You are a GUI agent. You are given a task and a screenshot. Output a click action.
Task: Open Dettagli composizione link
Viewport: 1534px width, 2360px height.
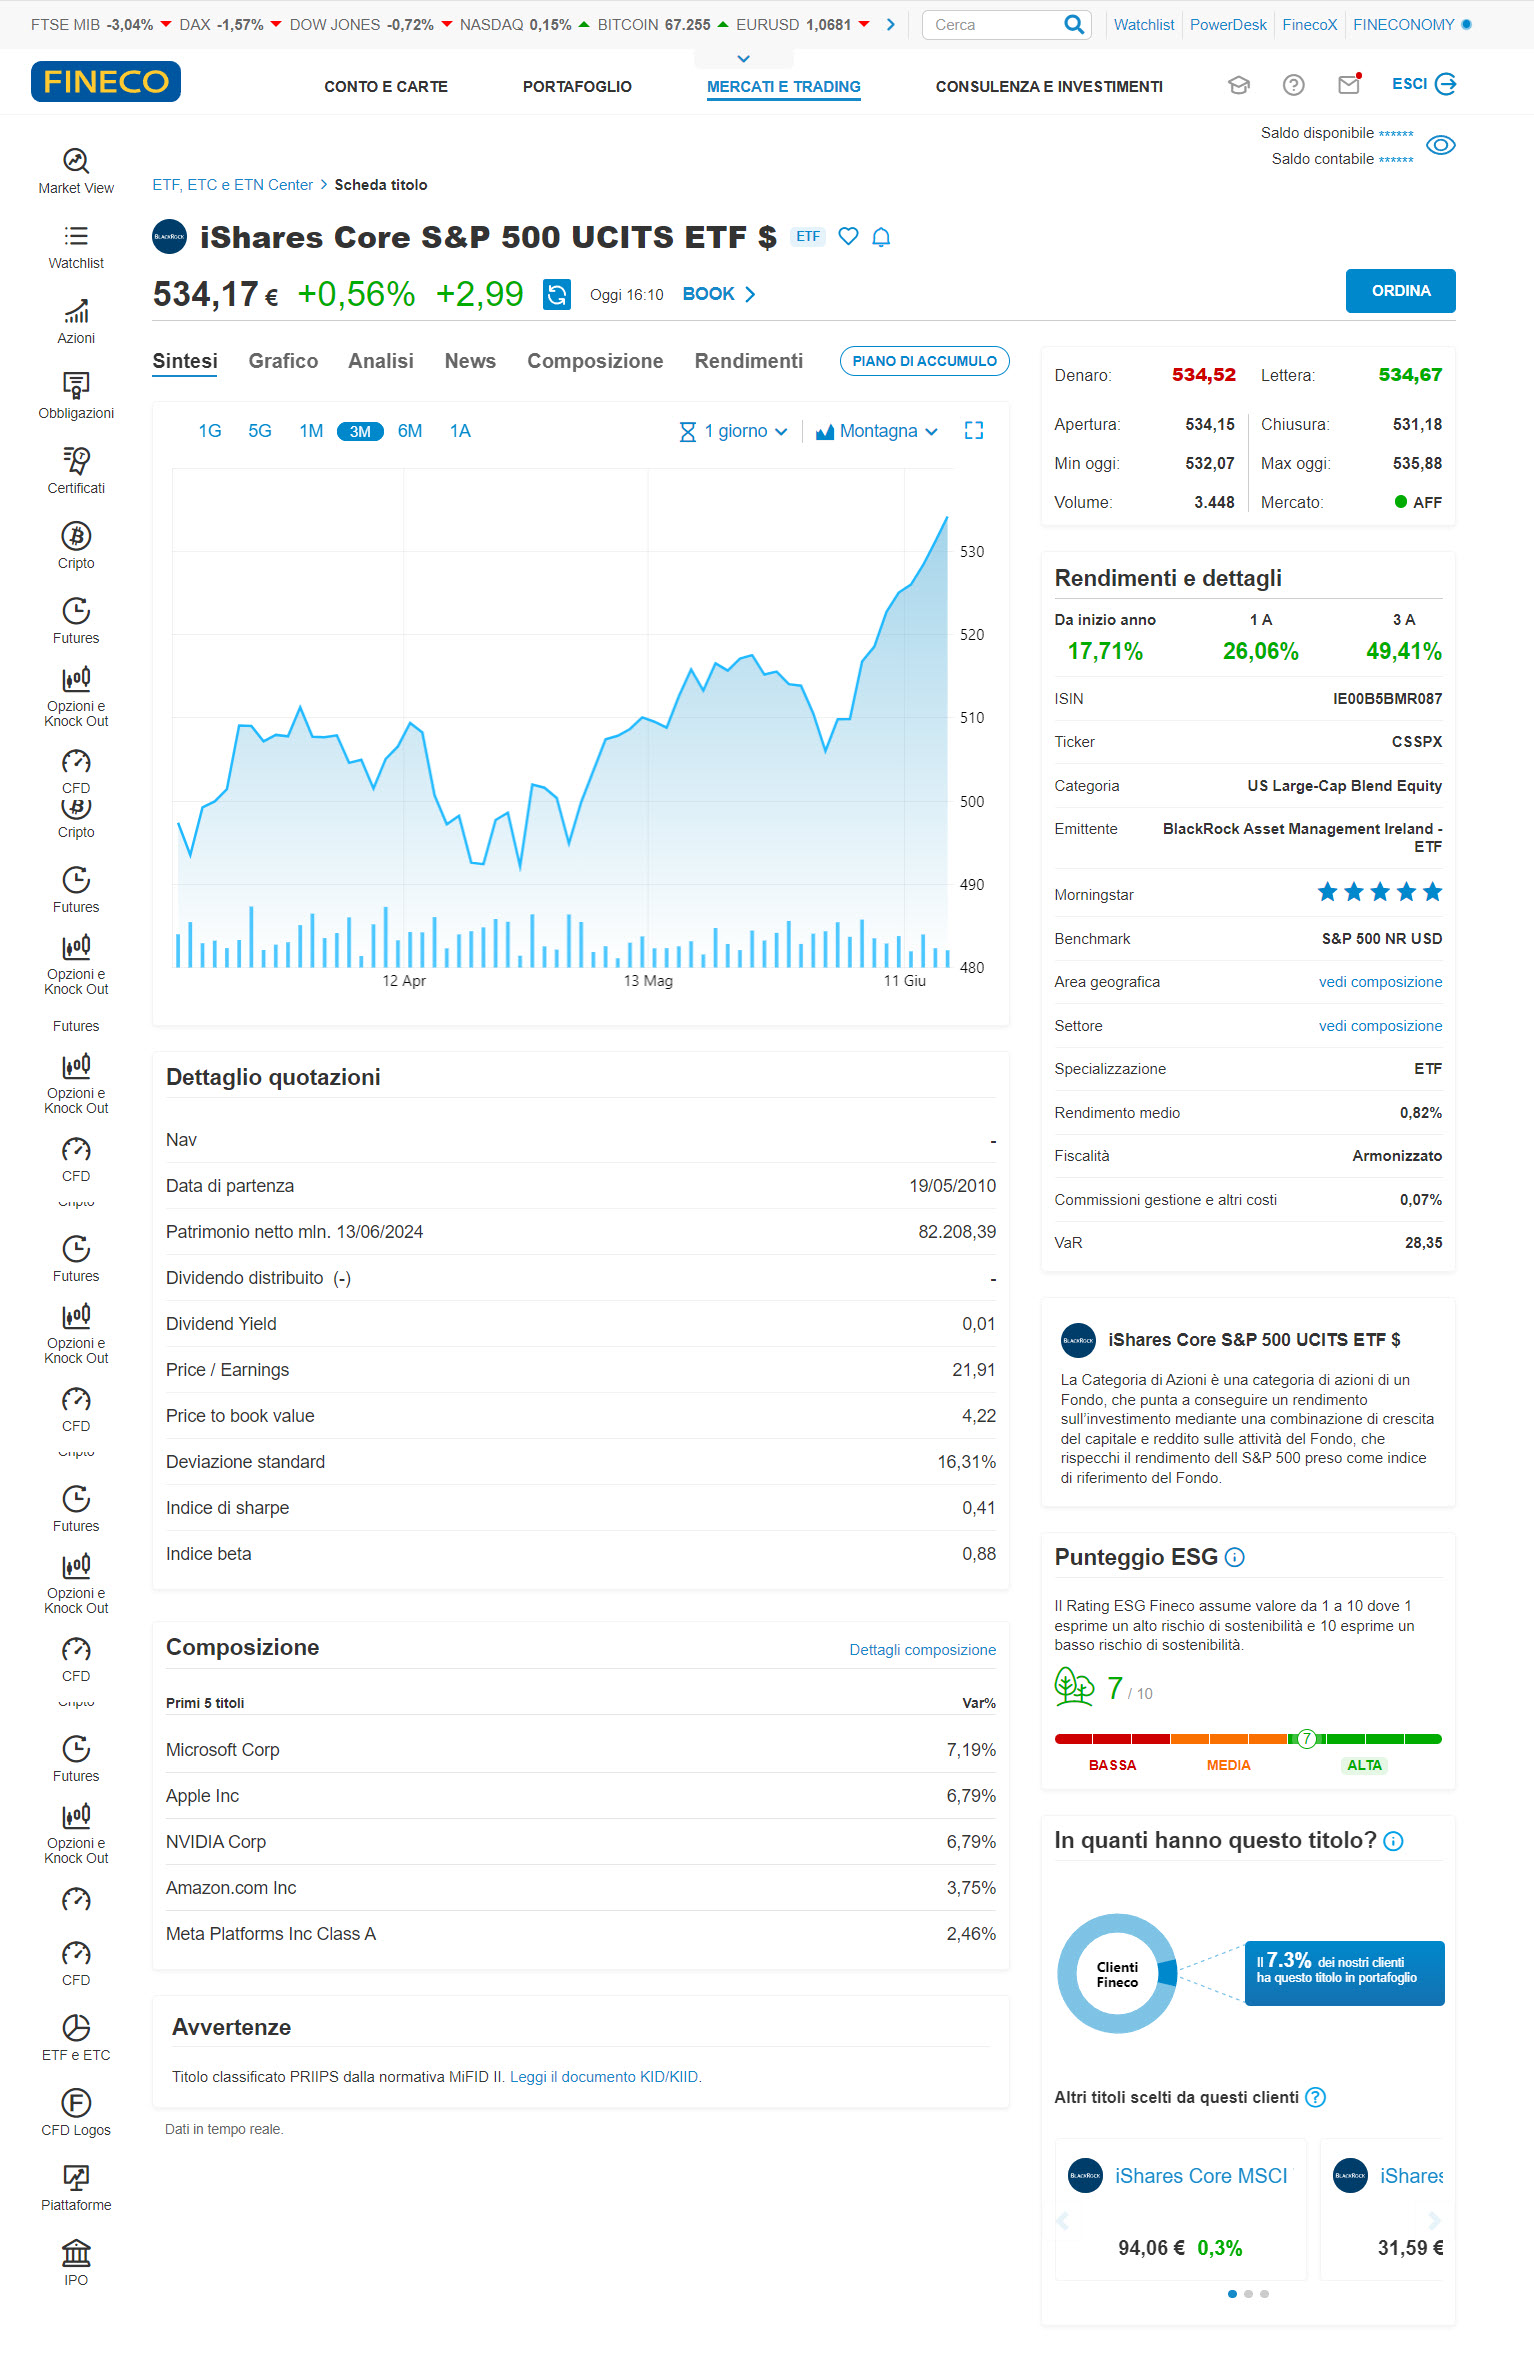coord(923,1650)
